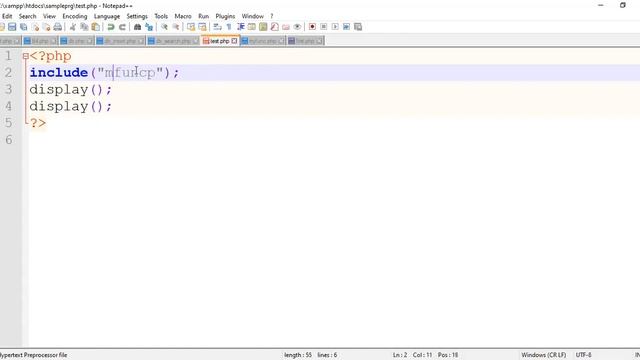This screenshot has width=640, height=360.
Task: Click "display();" on line 3
Action: coord(70,89)
